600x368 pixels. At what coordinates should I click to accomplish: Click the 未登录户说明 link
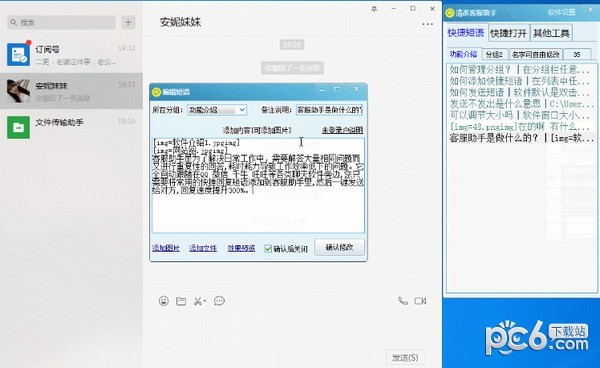click(x=342, y=130)
